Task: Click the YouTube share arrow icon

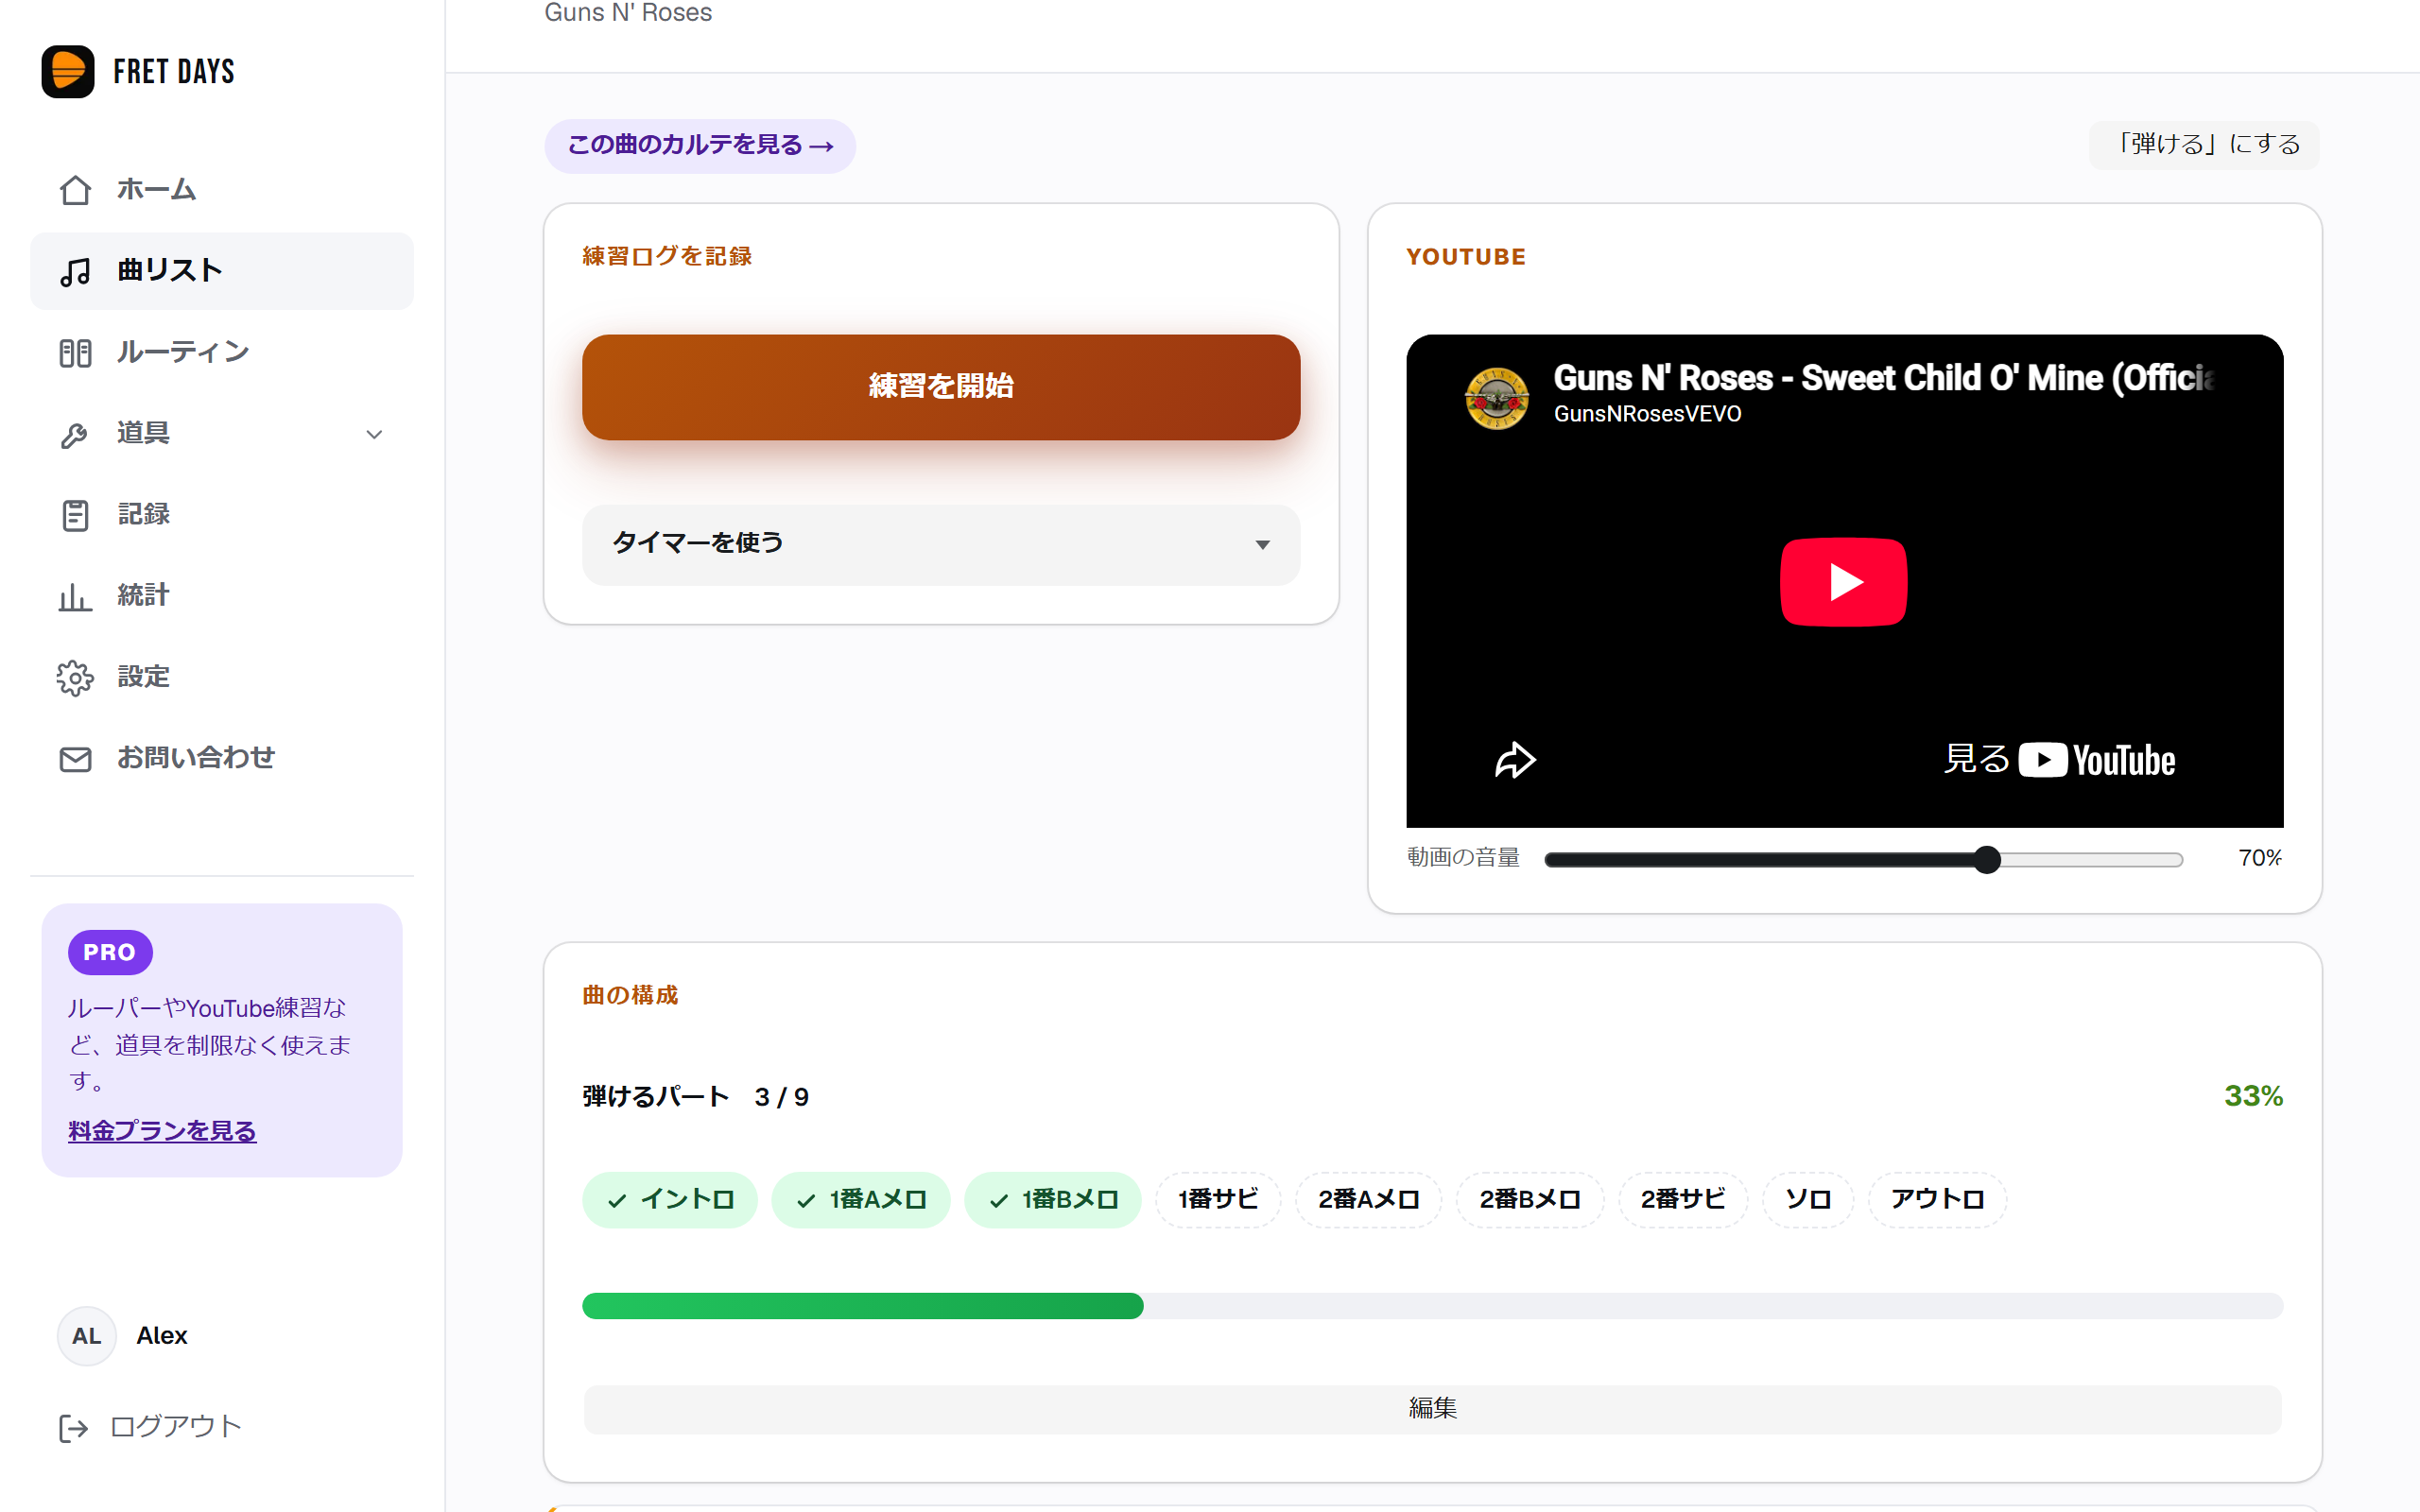Action: [x=1514, y=760]
